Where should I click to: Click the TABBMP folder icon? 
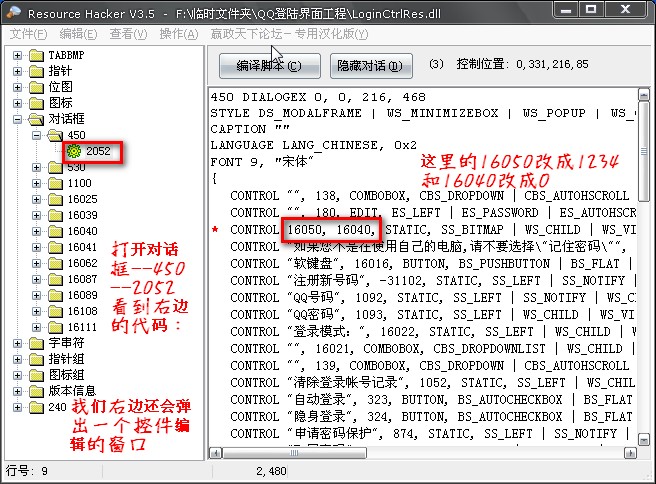click(37, 55)
